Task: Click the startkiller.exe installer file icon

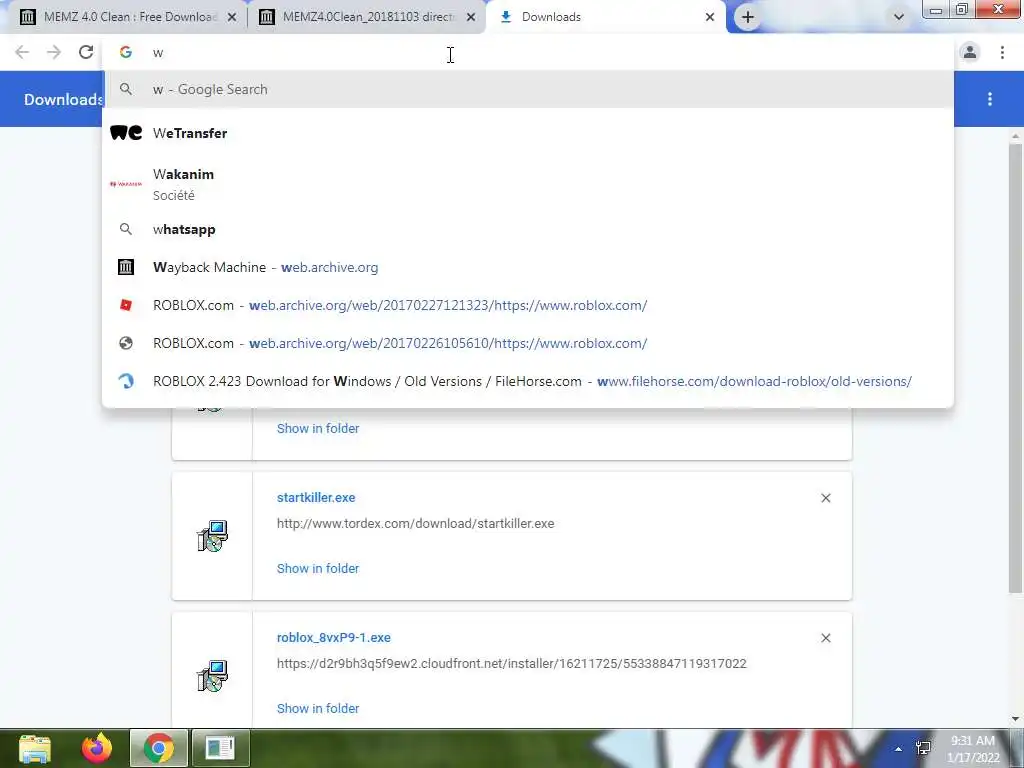Action: [212, 536]
